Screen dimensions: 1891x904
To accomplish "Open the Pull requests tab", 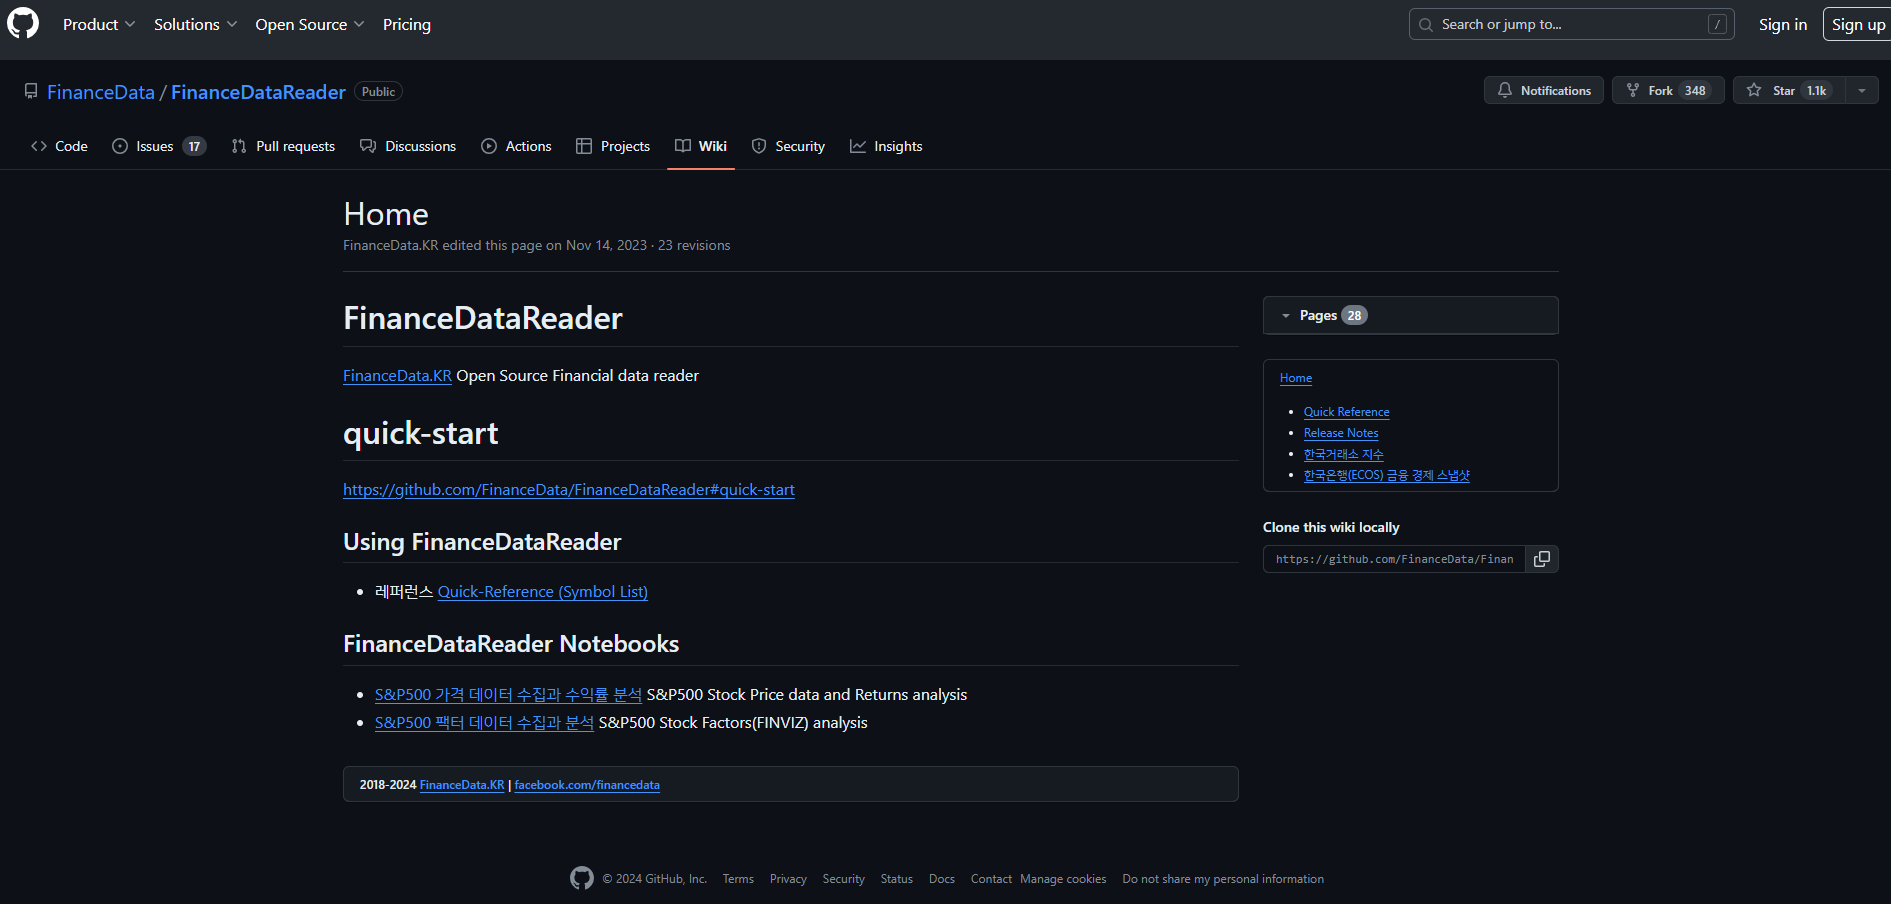I will [283, 146].
